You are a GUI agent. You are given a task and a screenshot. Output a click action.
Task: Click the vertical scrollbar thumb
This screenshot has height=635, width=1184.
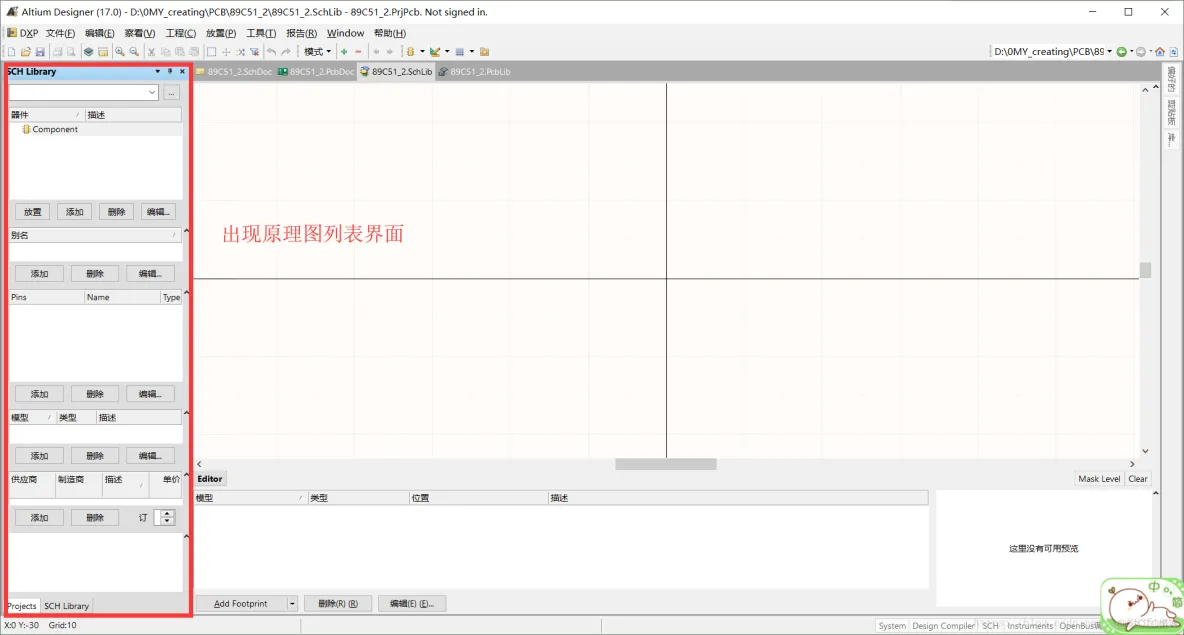pos(1145,270)
